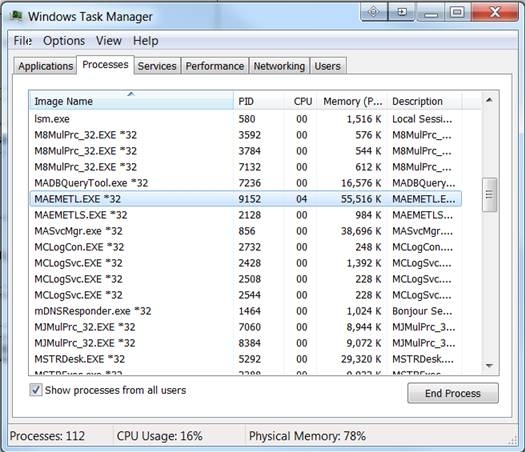Minimize the Task Manager window

431,13
